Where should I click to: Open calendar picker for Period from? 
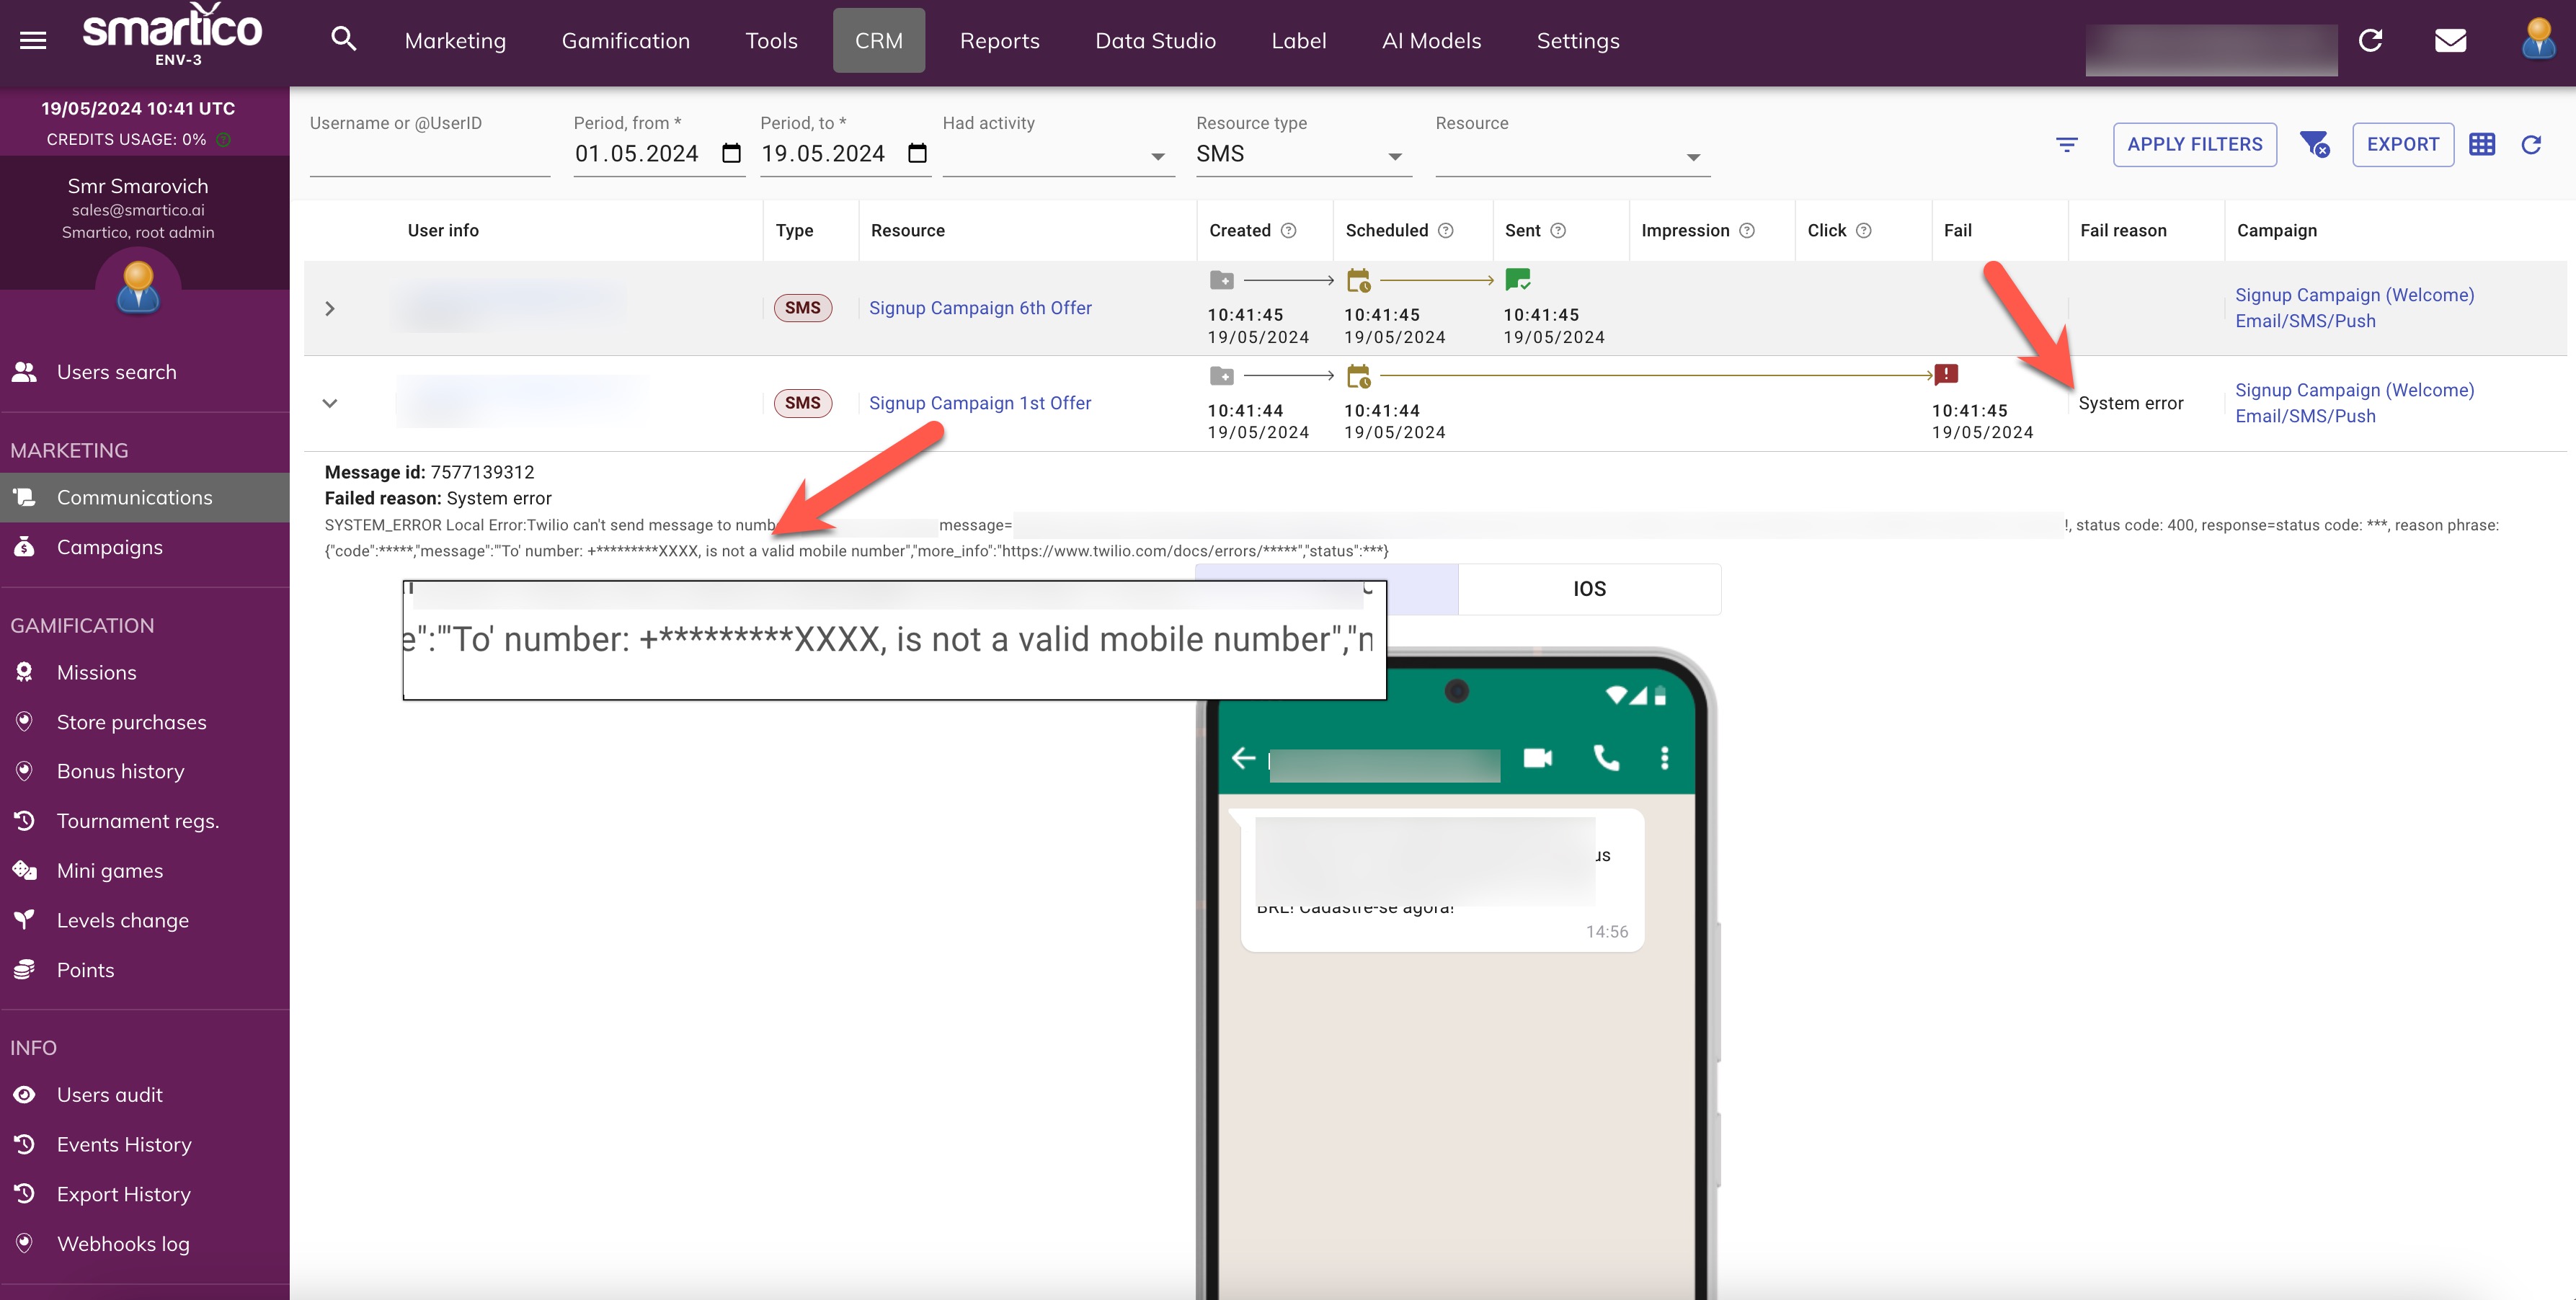pos(731,153)
